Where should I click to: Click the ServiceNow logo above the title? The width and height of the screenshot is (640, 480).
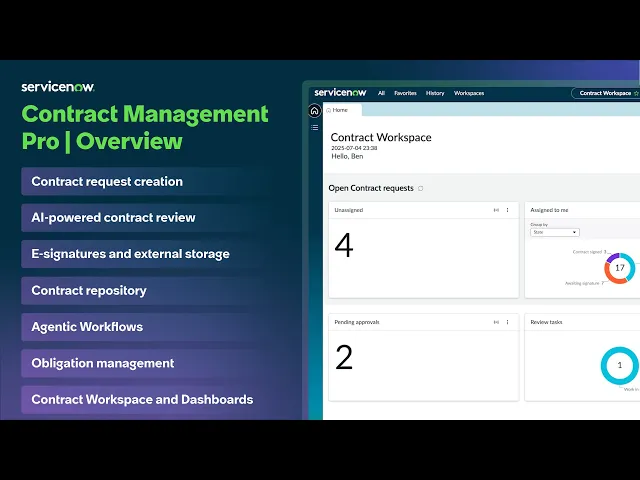58,87
